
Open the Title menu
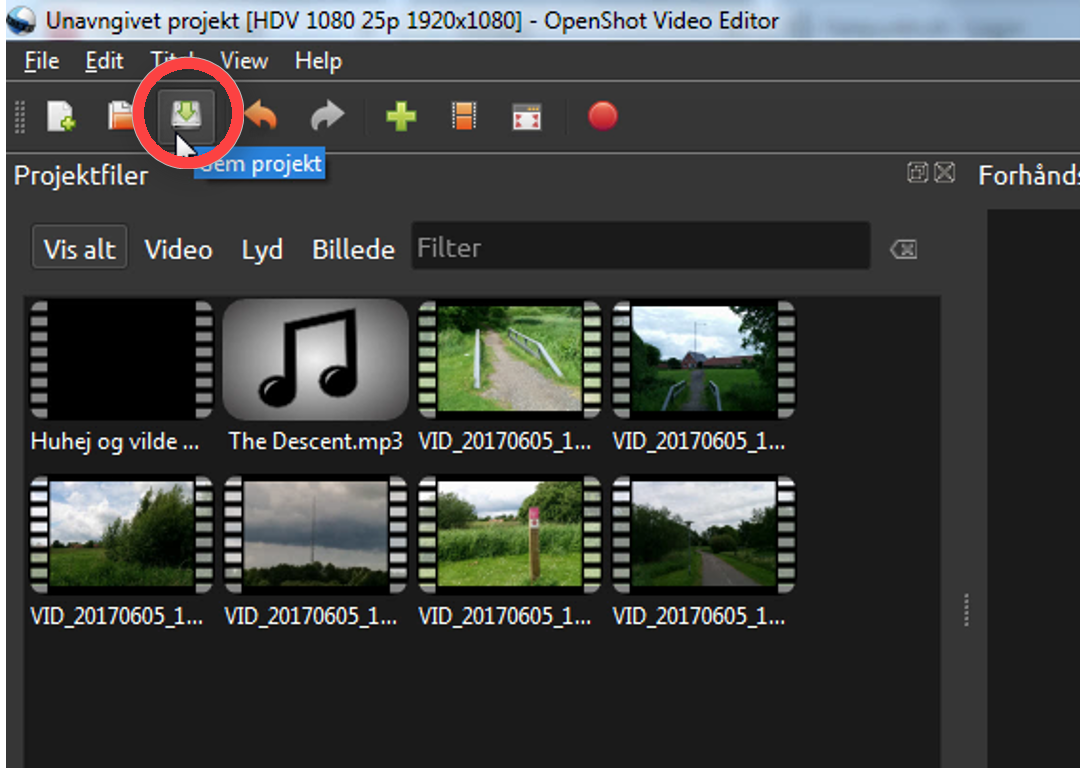pos(172,61)
